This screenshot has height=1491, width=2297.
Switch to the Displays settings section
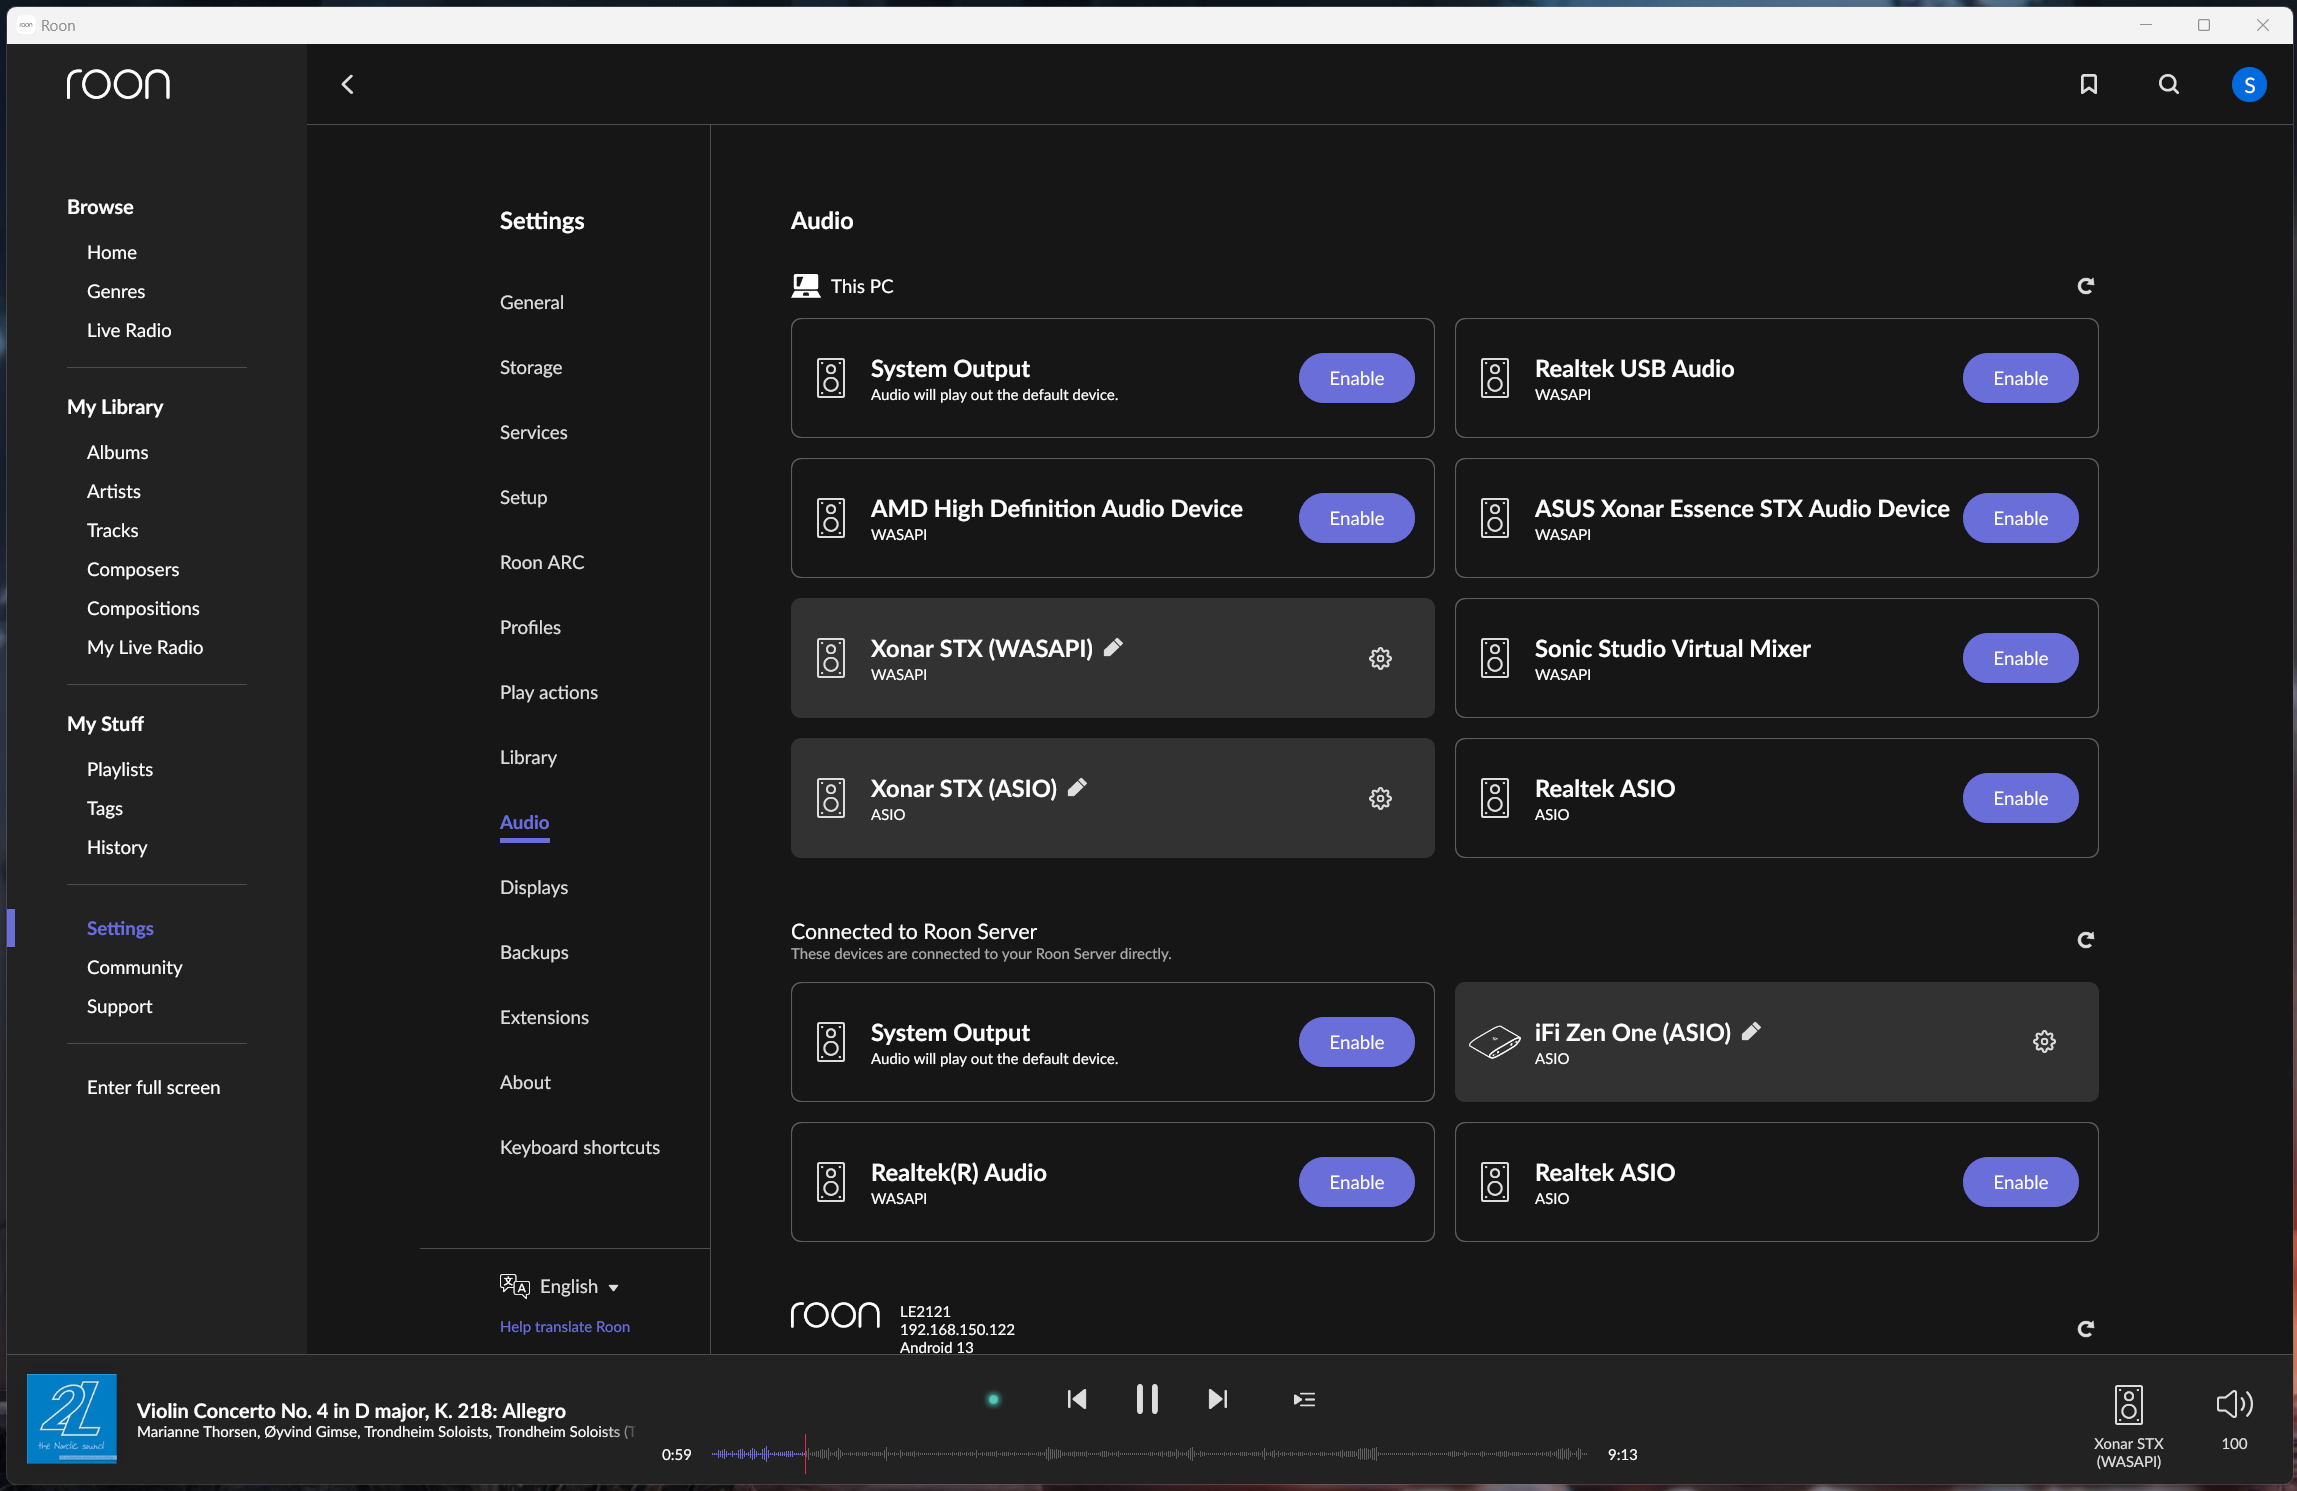(533, 887)
